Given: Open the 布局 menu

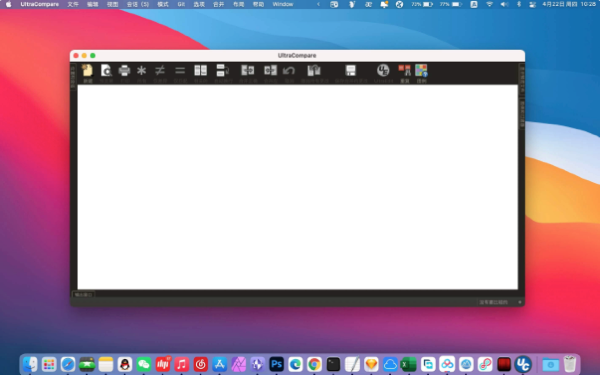Looking at the screenshot, I should tap(238, 4).
